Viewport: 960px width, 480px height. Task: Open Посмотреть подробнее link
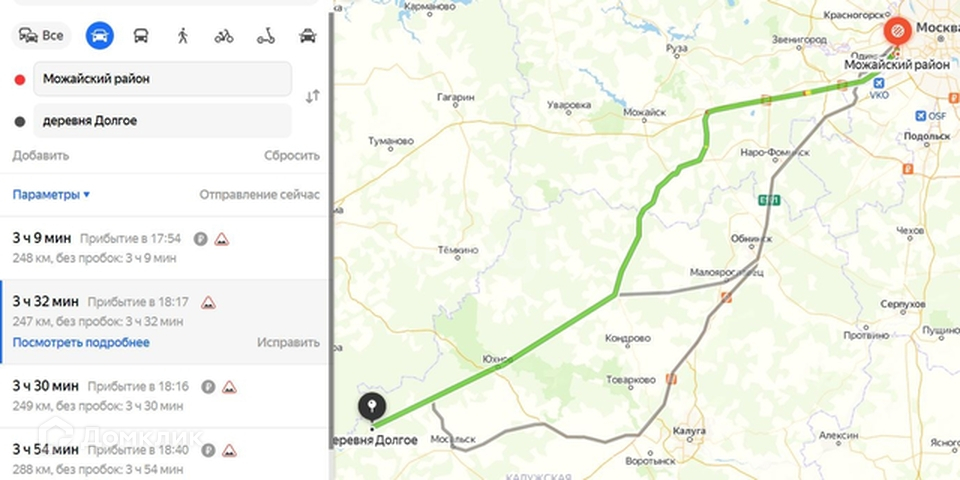(81, 342)
